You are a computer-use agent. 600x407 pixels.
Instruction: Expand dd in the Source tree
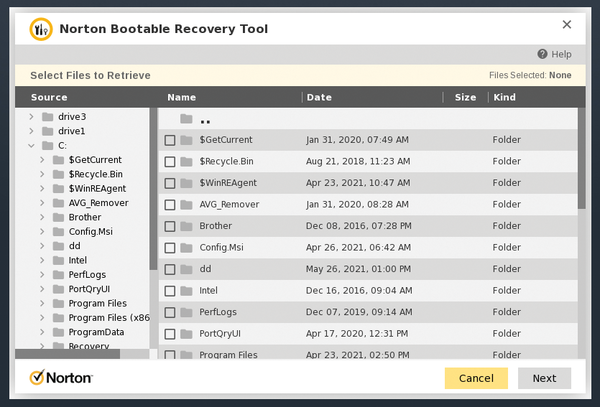tap(42, 246)
